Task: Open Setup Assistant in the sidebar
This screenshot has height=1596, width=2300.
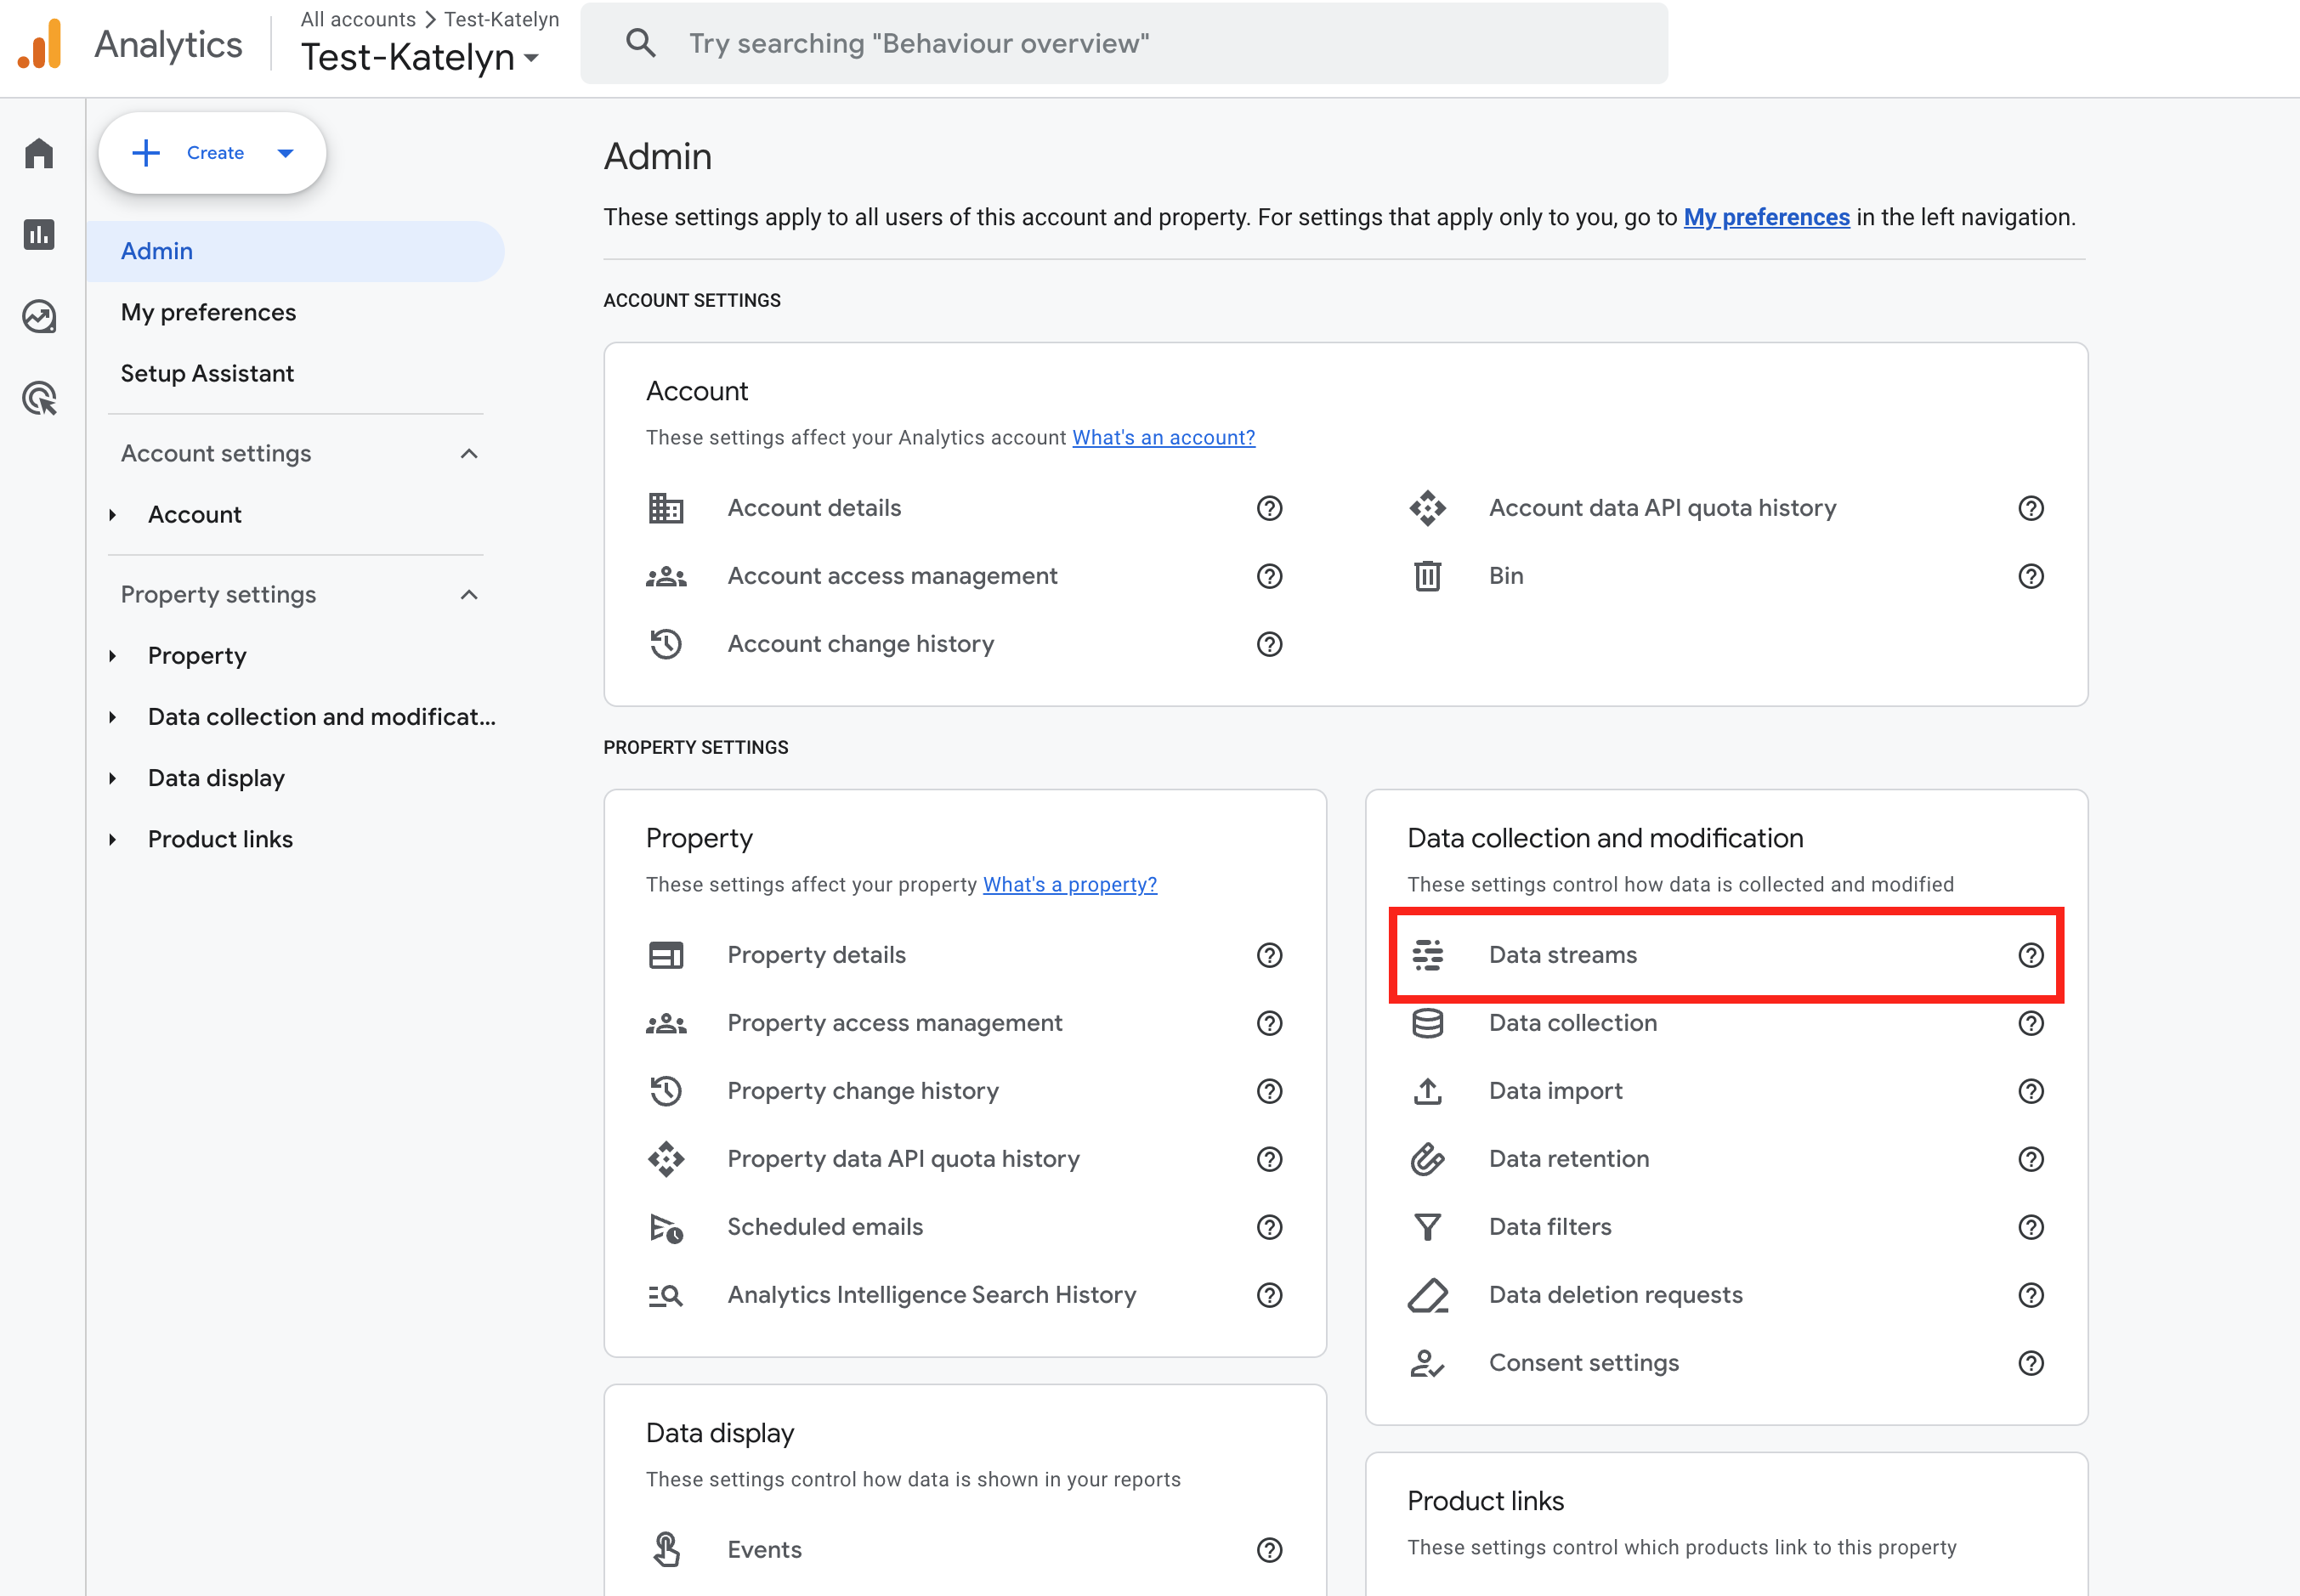Action: click(207, 373)
